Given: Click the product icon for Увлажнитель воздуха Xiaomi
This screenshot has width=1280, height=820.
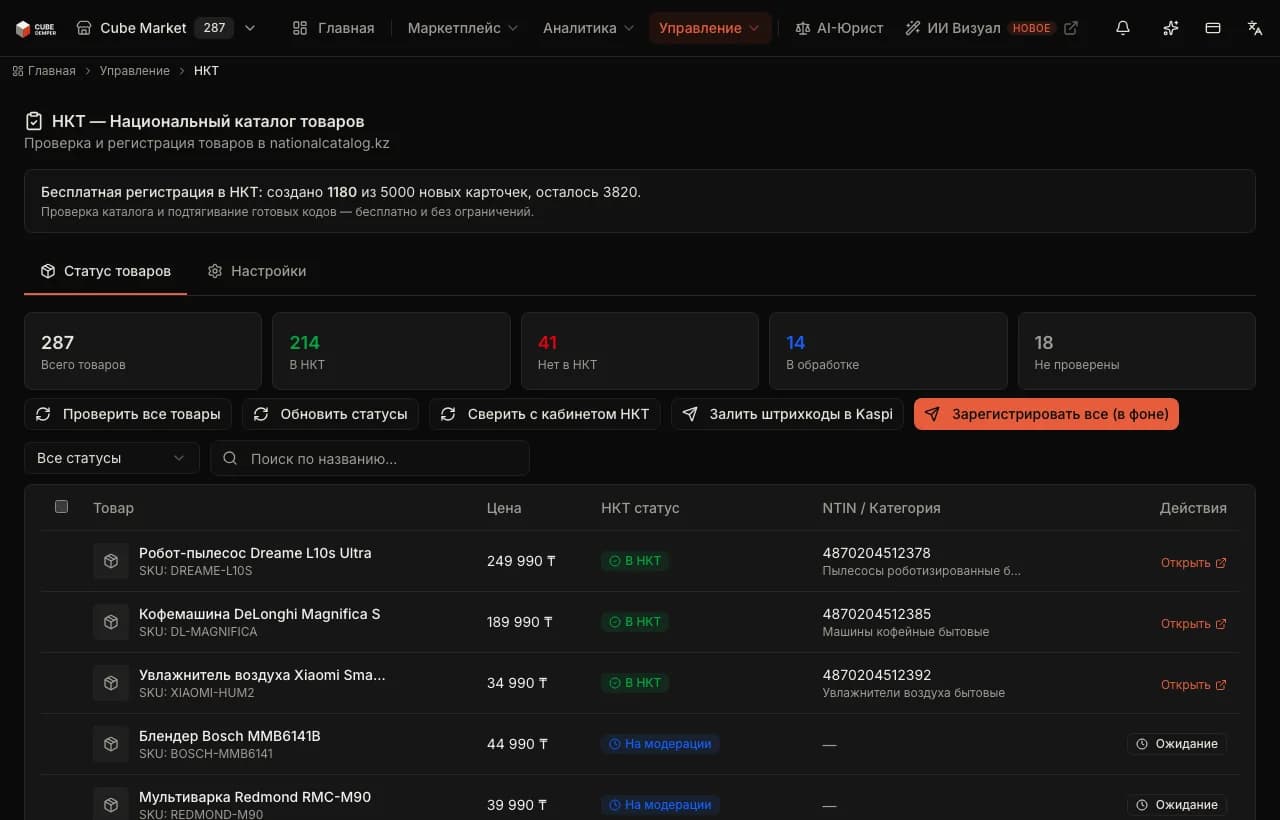Looking at the screenshot, I should [111, 683].
